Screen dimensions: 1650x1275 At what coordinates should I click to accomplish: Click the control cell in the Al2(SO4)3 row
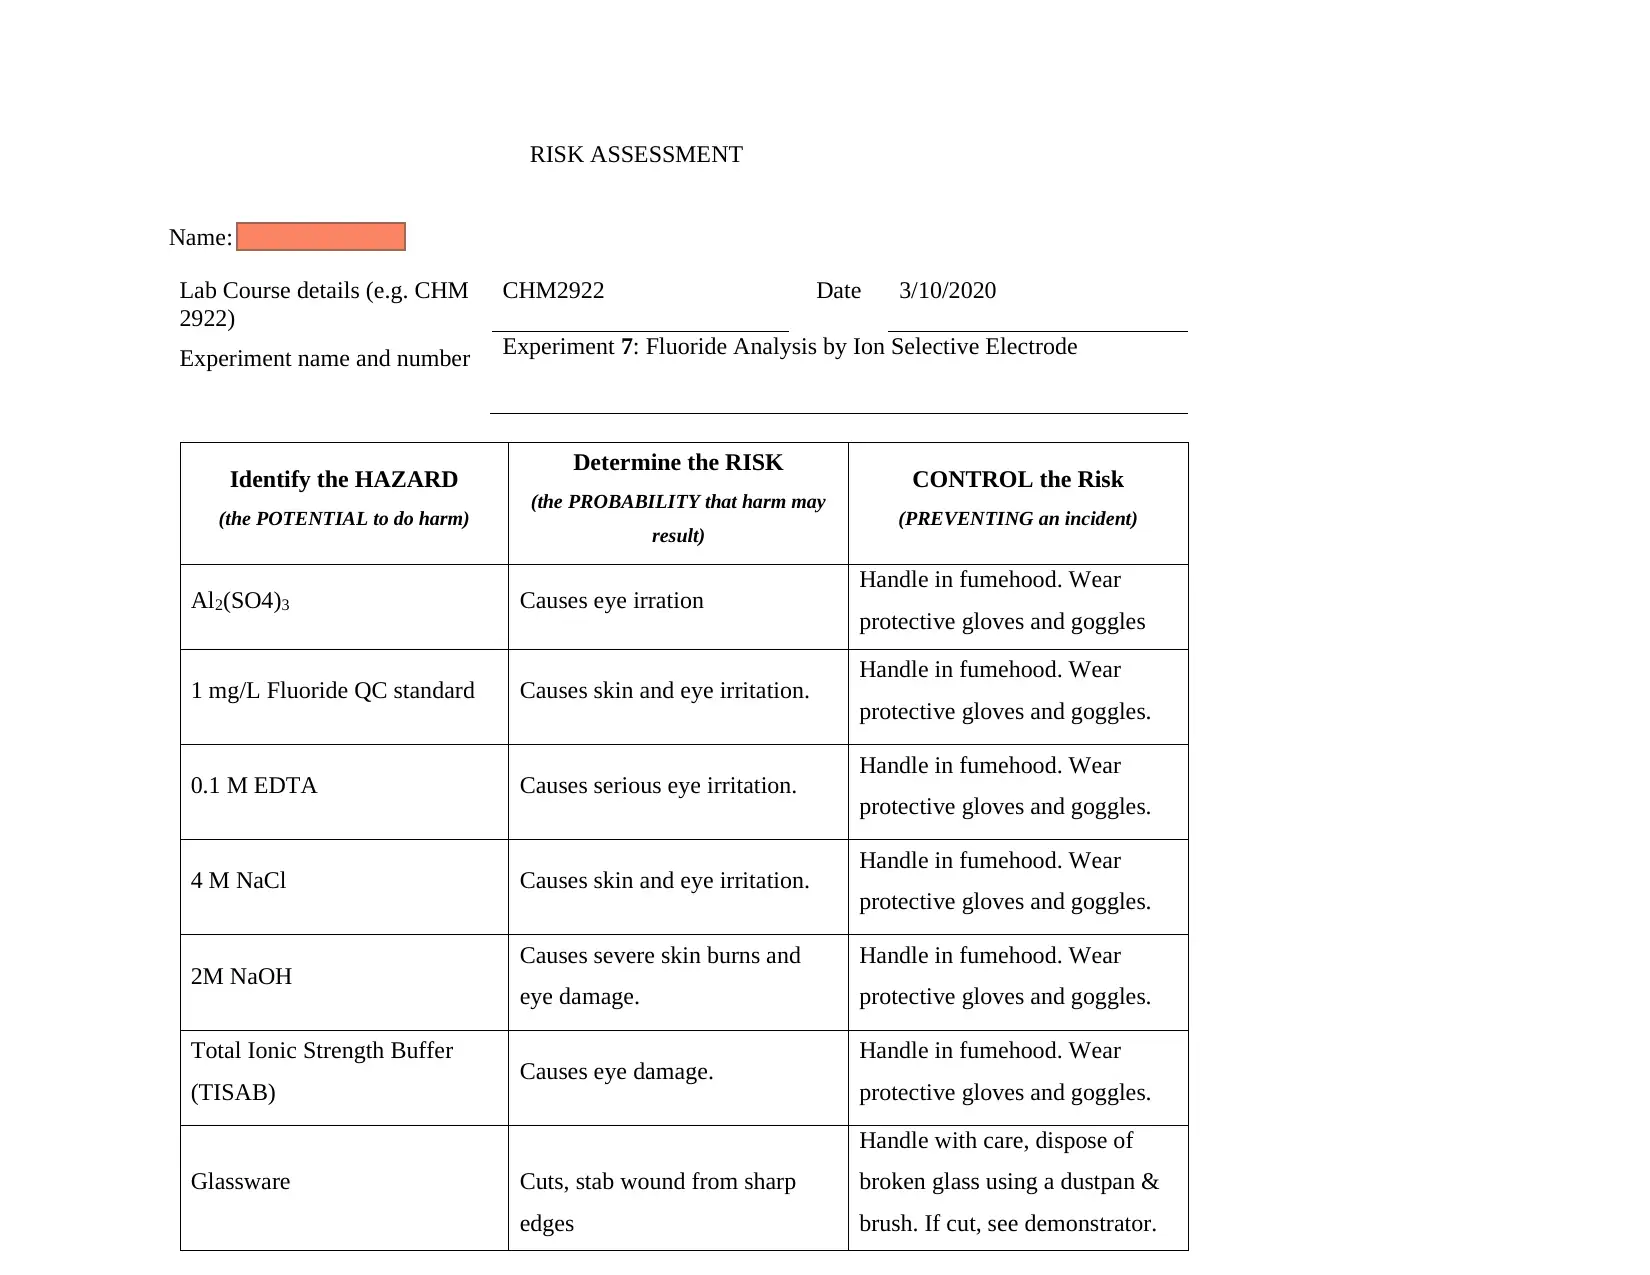pos(1018,607)
